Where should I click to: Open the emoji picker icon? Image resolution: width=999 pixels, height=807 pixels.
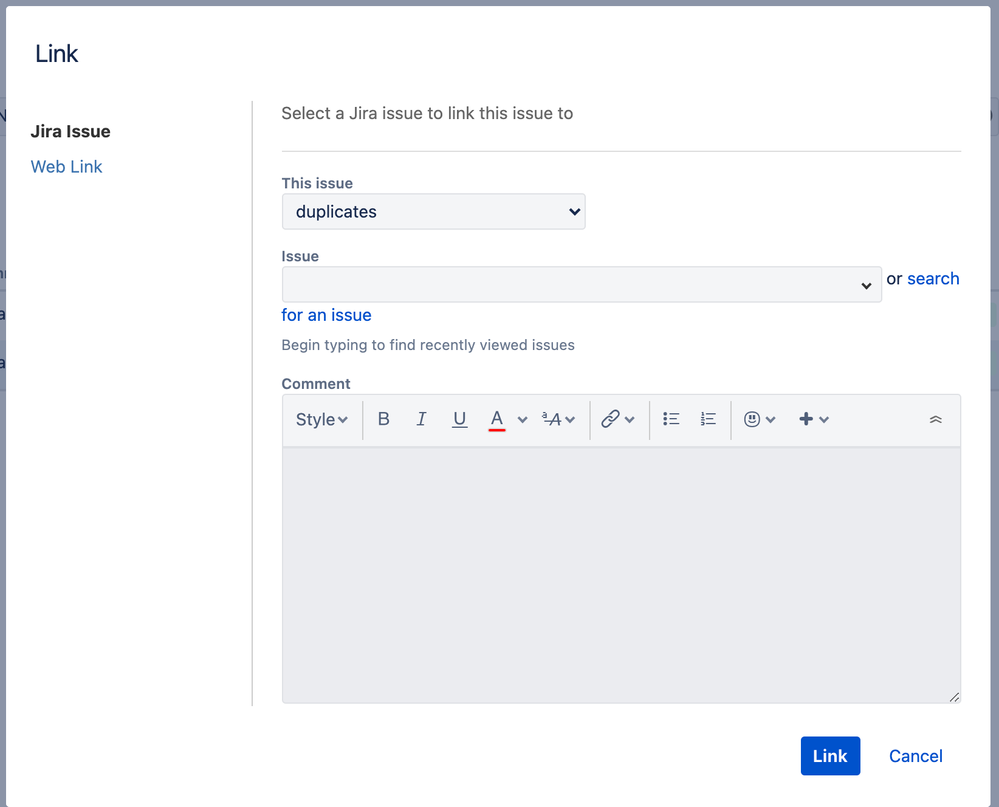(x=752, y=420)
